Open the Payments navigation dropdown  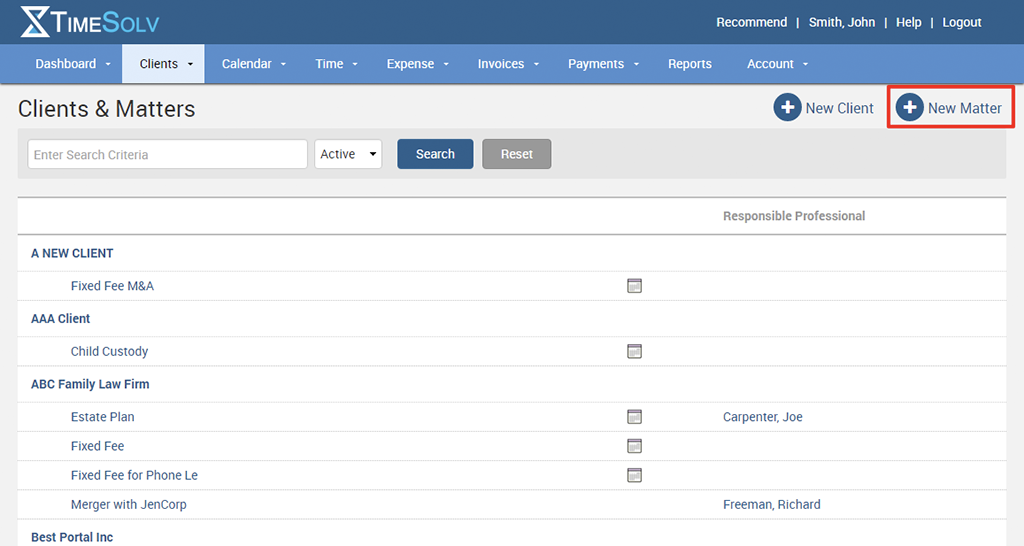point(603,64)
